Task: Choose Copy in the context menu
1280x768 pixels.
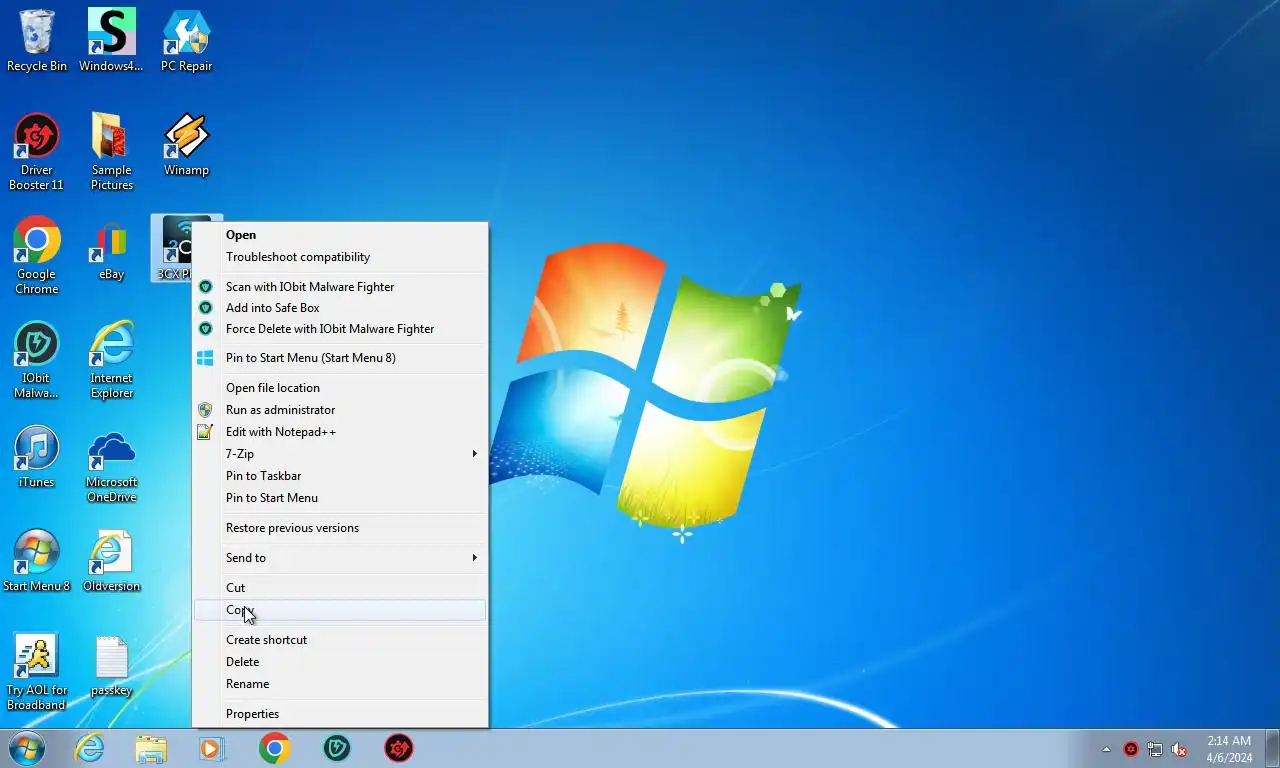Action: (340, 610)
